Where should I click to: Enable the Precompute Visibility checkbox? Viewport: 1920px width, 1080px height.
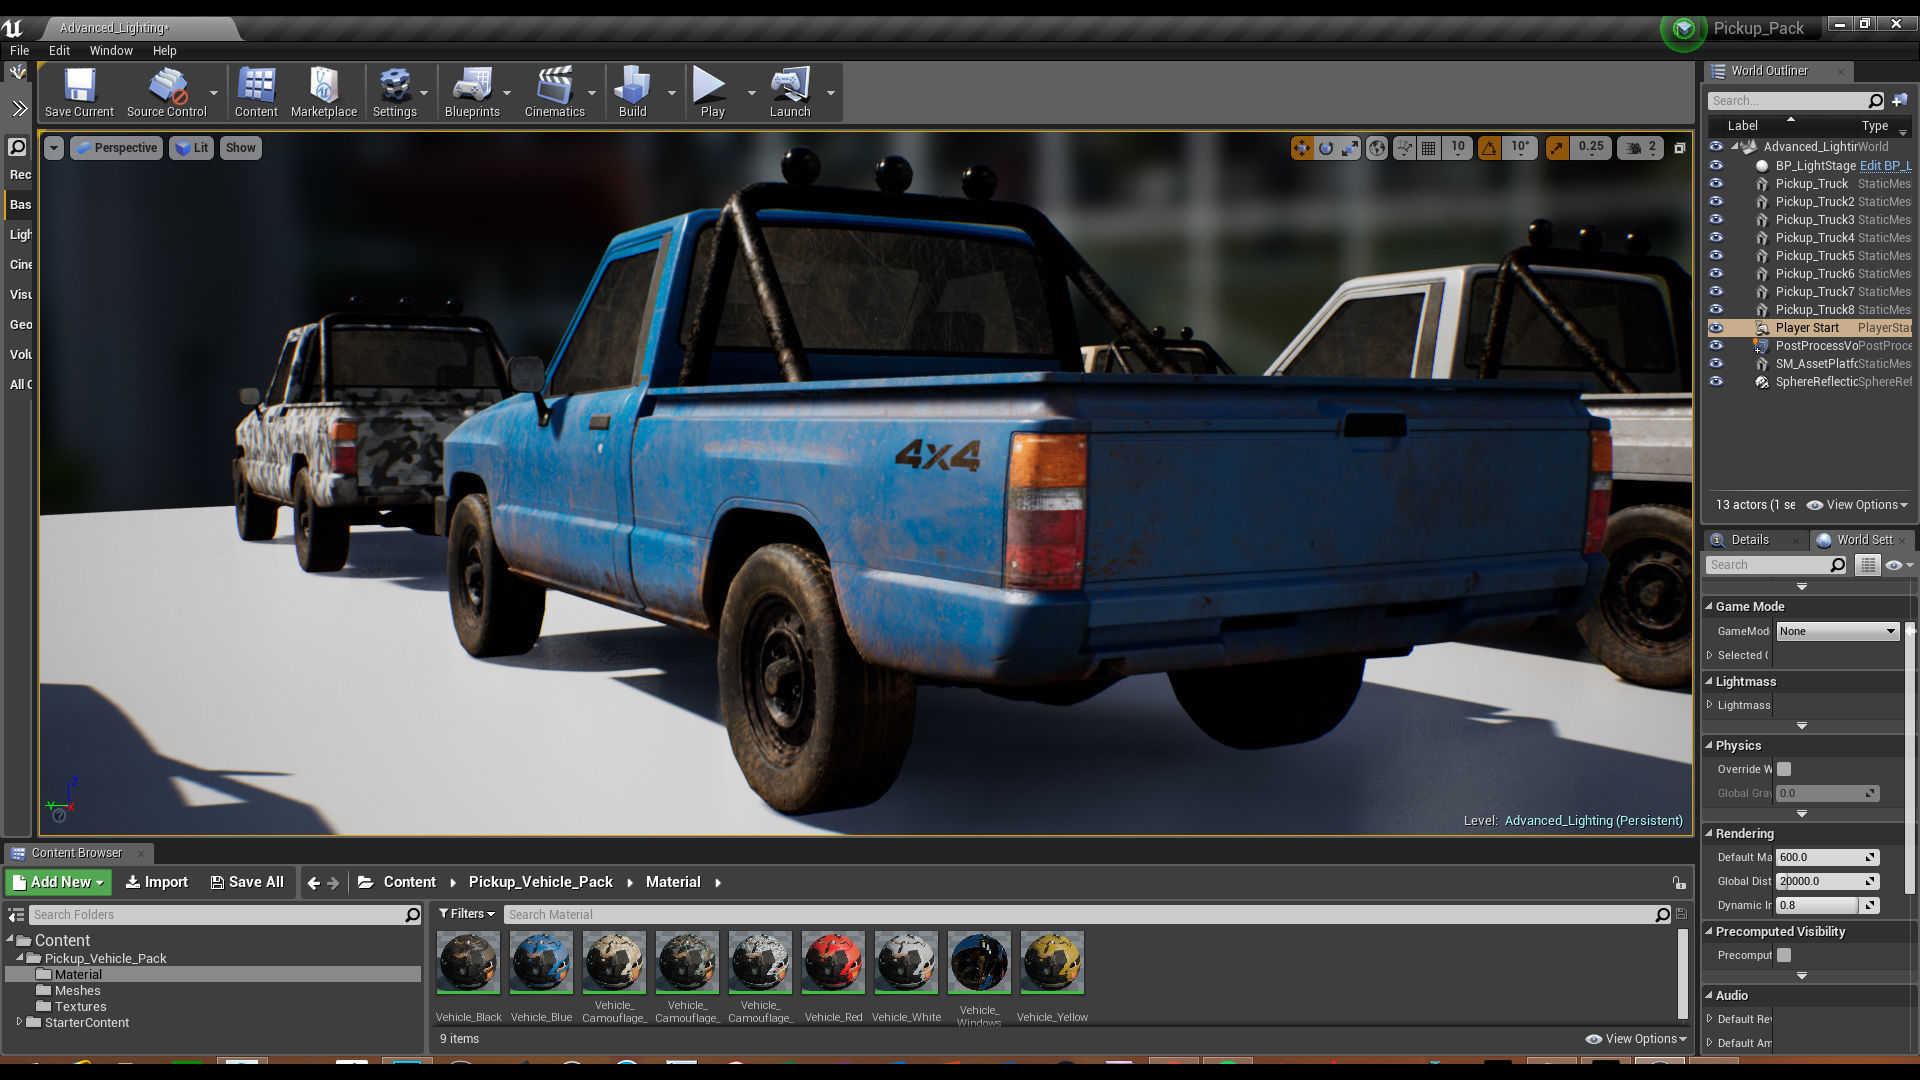point(1784,955)
